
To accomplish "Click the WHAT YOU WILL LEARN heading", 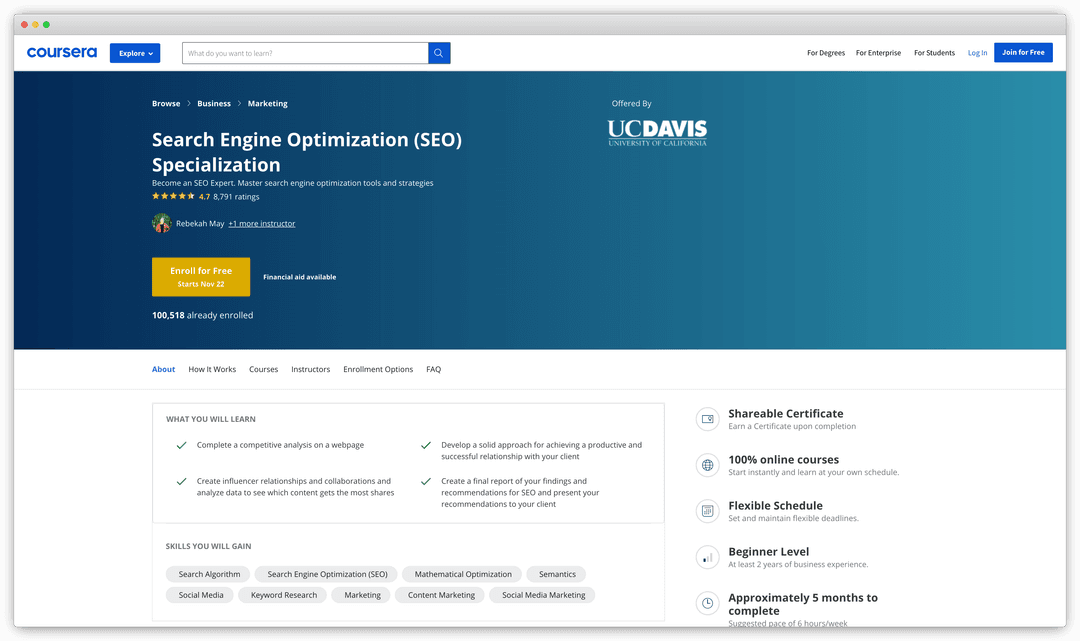I will [211, 419].
